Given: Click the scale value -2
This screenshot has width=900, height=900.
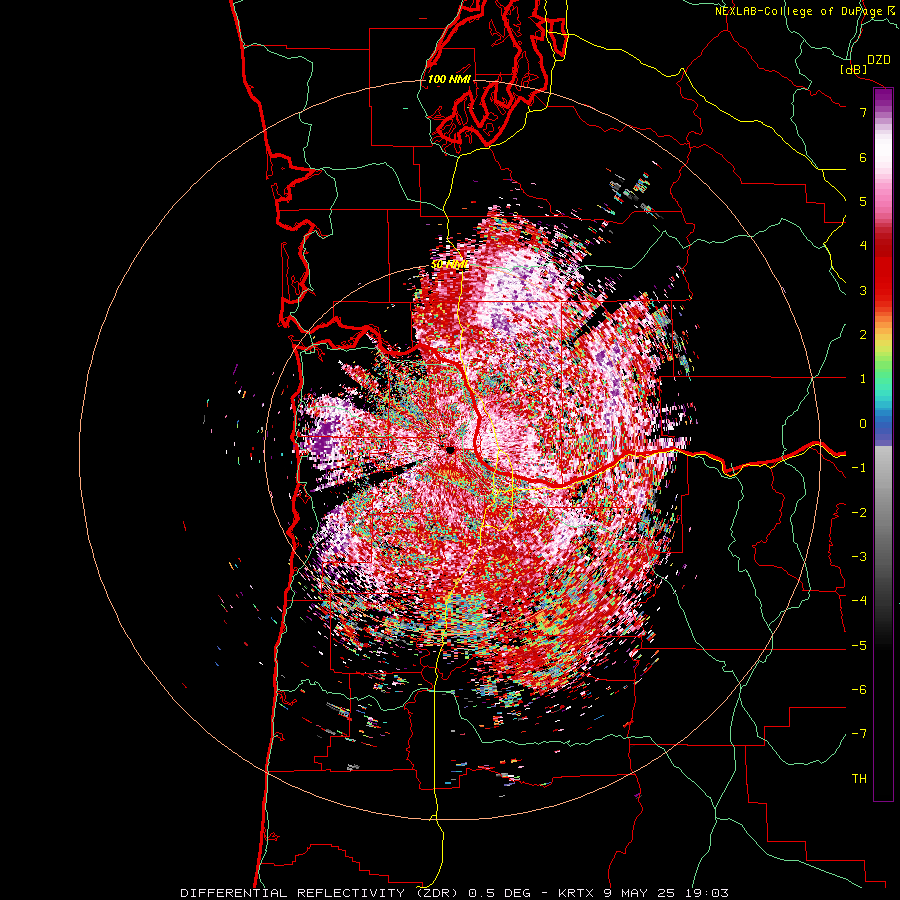Looking at the screenshot, I should point(859,513).
